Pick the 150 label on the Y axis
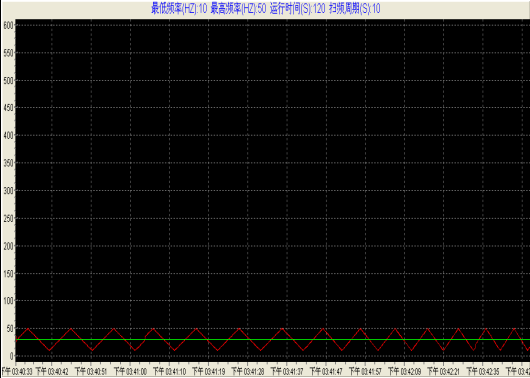 tap(8, 273)
